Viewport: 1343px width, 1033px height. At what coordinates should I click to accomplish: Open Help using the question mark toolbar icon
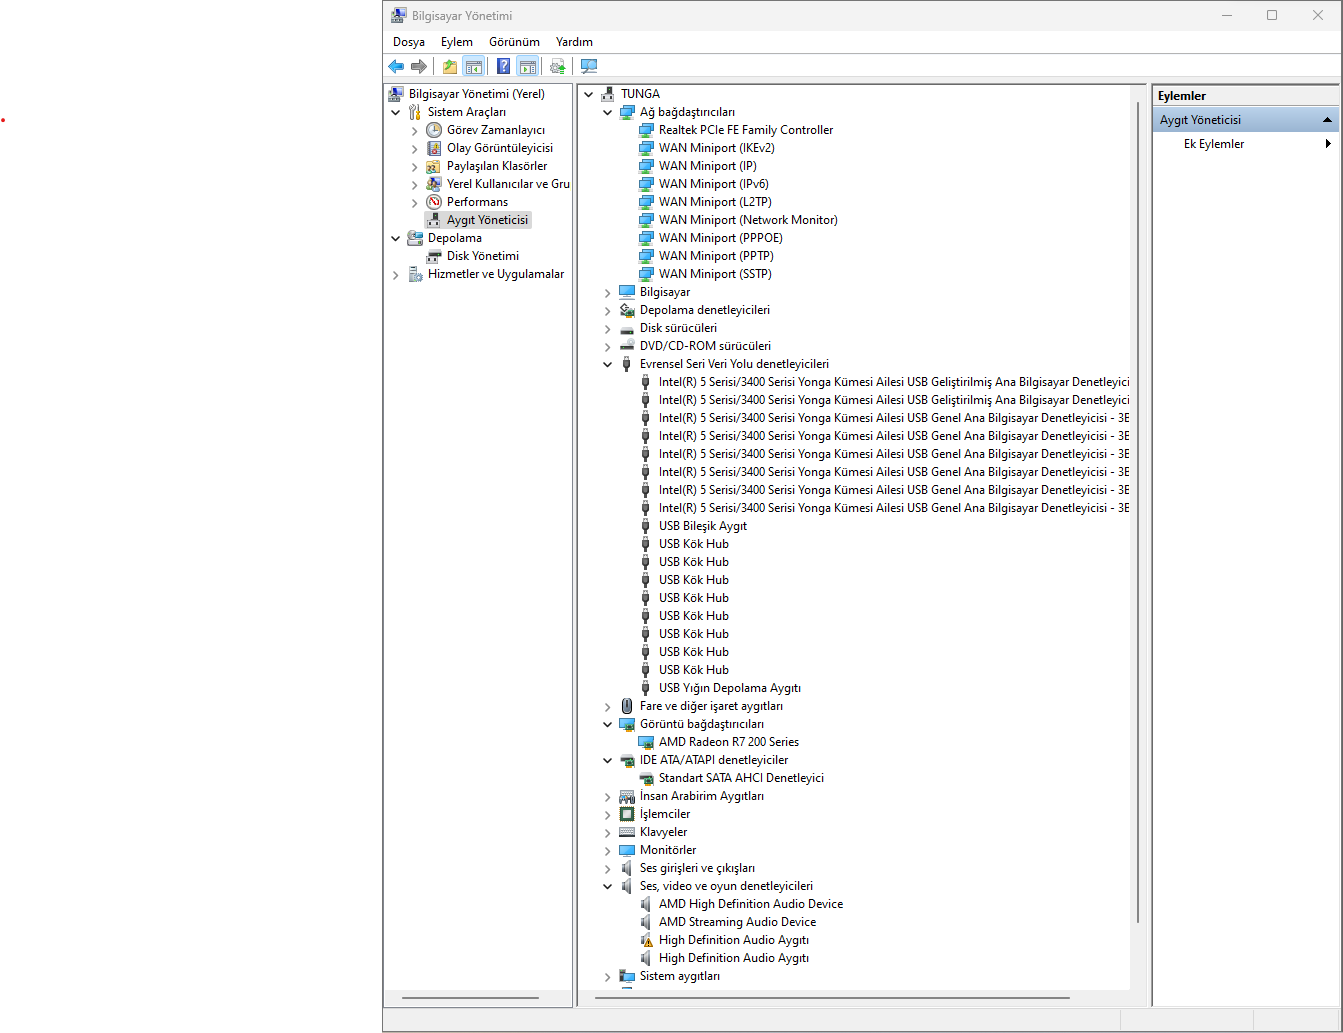pyautogui.click(x=504, y=67)
